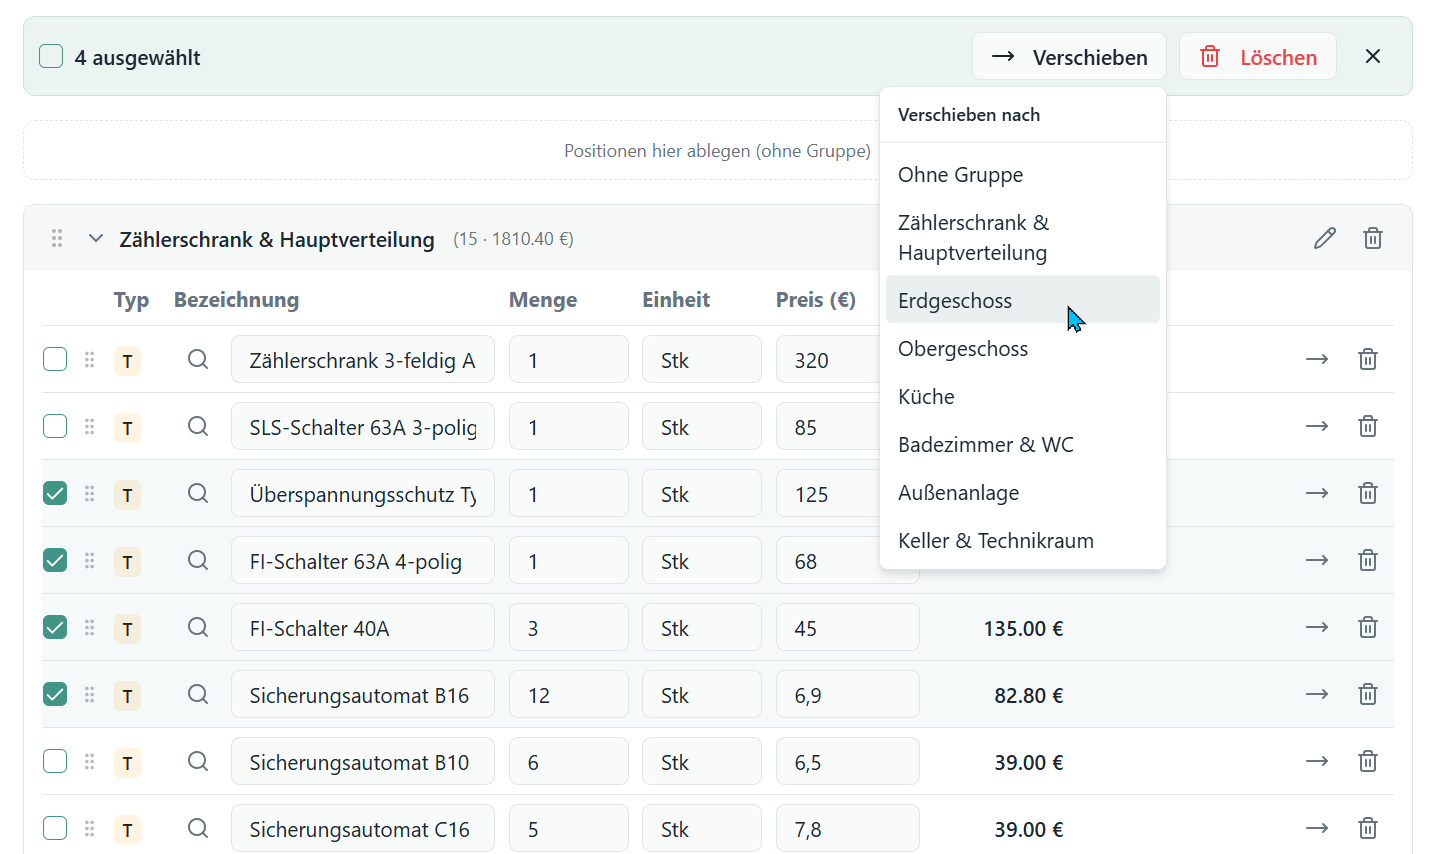This screenshot has height=854, width=1433.
Task: Delete the Zählerschrank & Hauptverteilung group
Action: point(1372,238)
